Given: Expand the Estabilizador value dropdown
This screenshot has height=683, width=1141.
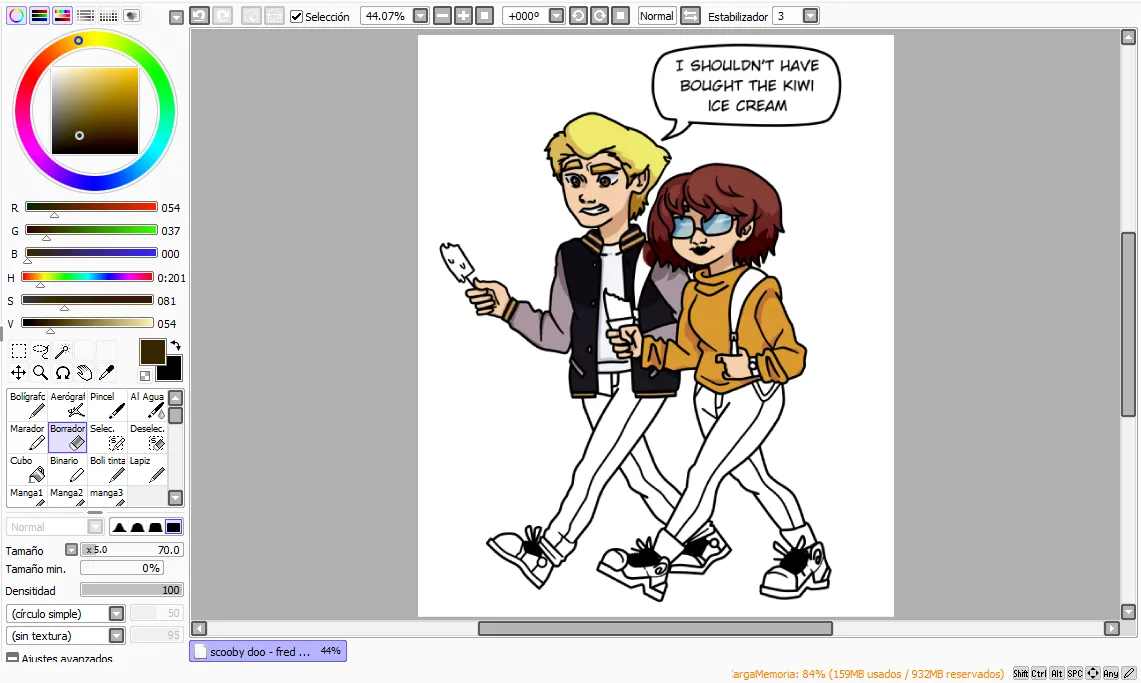Looking at the screenshot, I should (x=810, y=15).
